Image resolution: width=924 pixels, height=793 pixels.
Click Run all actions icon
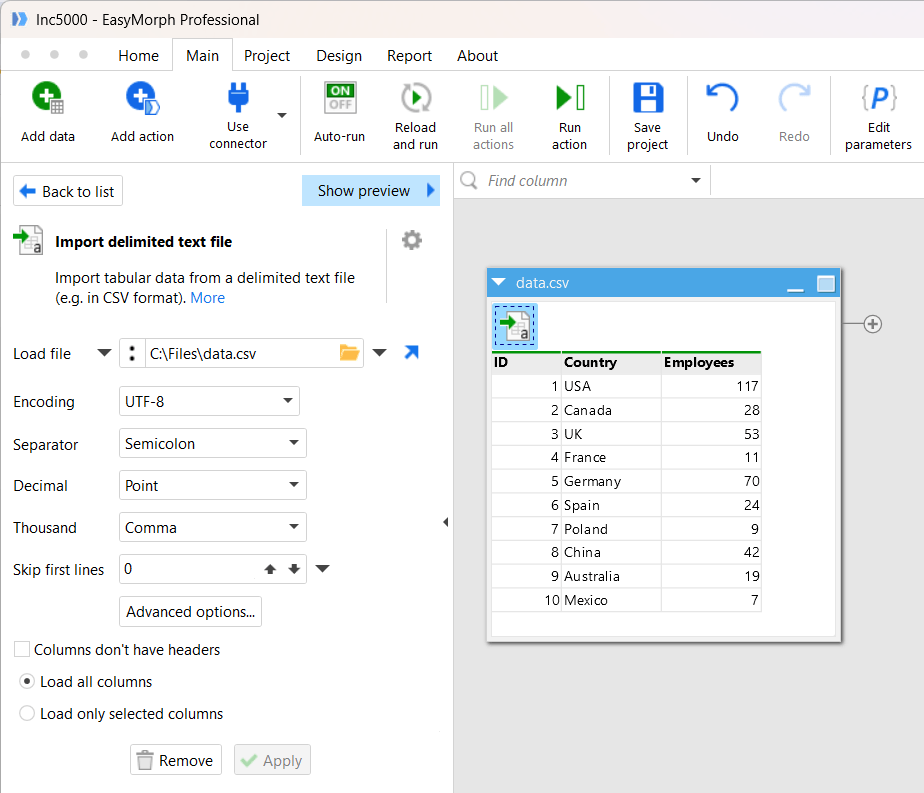(x=494, y=98)
